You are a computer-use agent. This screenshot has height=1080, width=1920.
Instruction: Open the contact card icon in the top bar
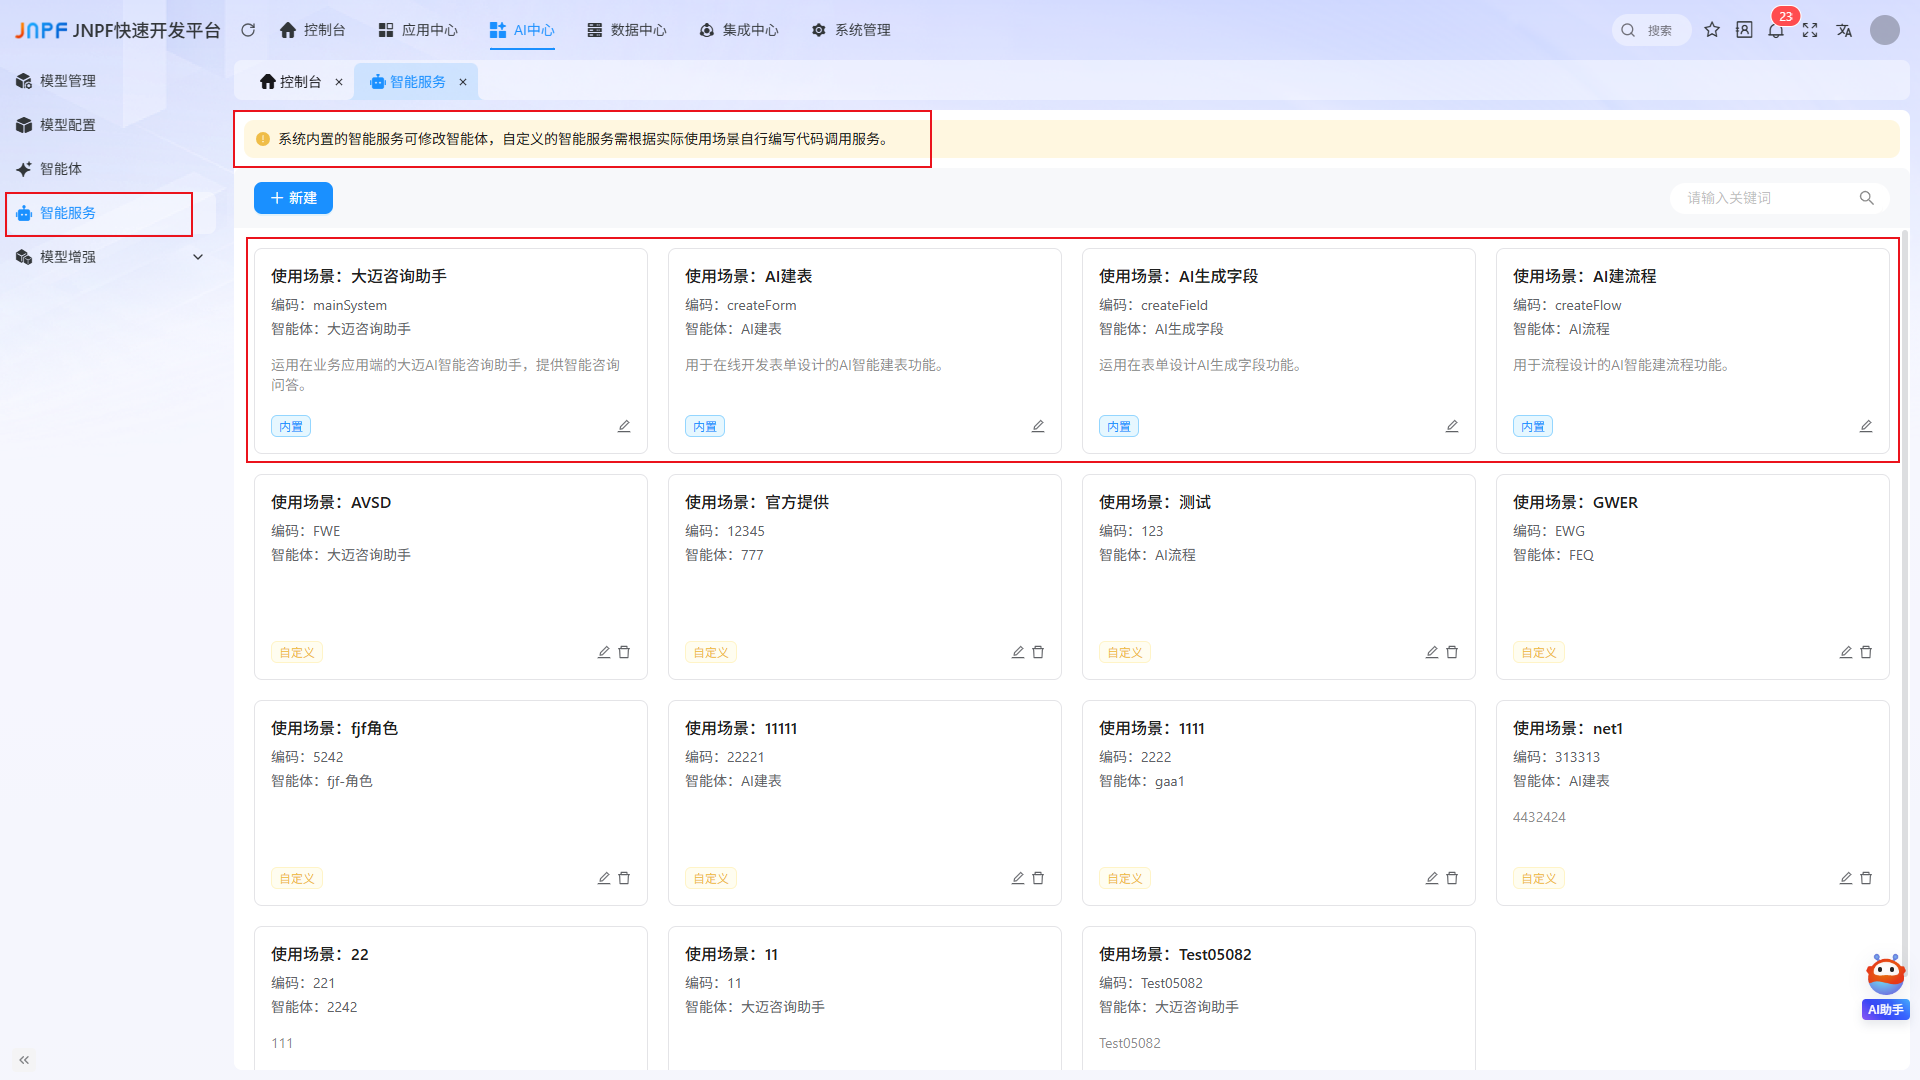pyautogui.click(x=1744, y=30)
